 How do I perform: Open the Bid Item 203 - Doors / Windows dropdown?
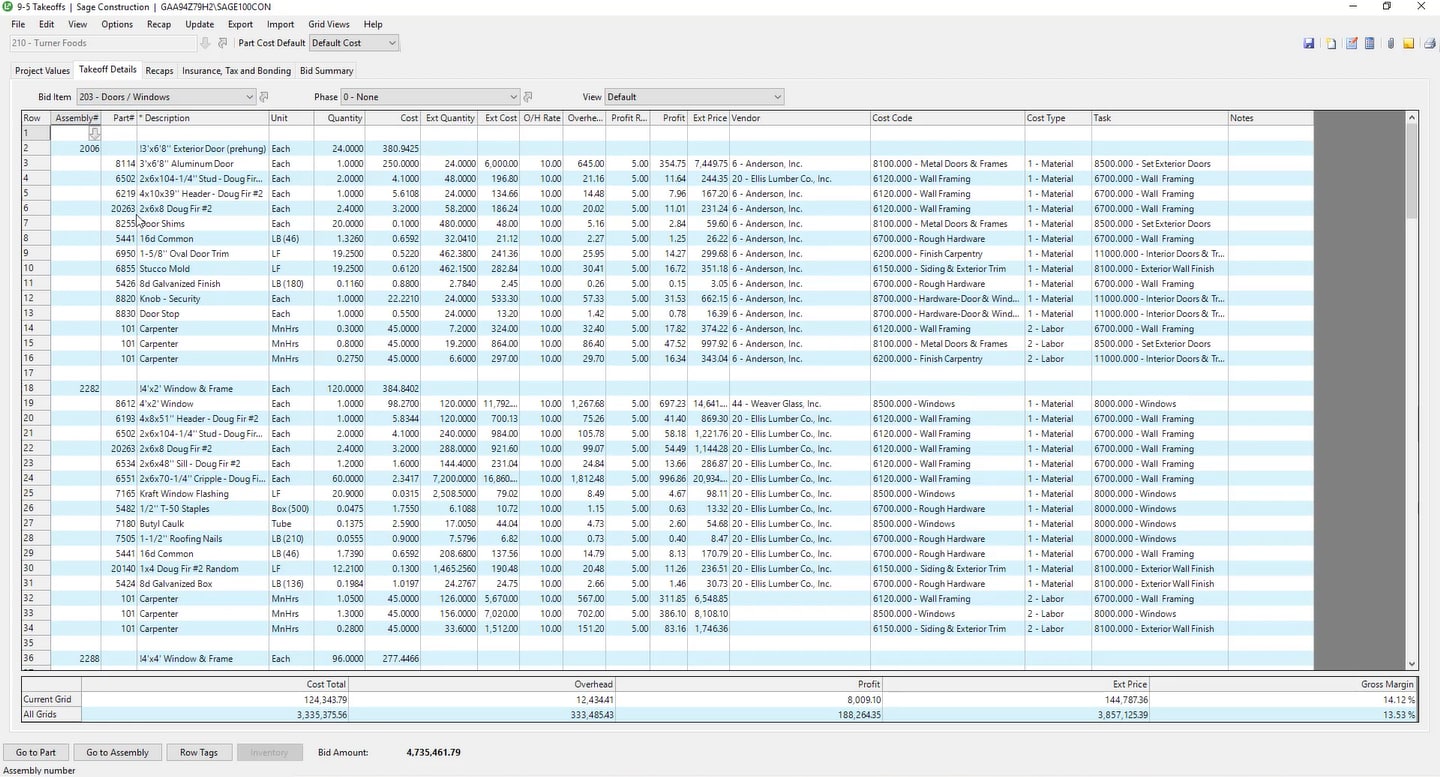tap(166, 97)
